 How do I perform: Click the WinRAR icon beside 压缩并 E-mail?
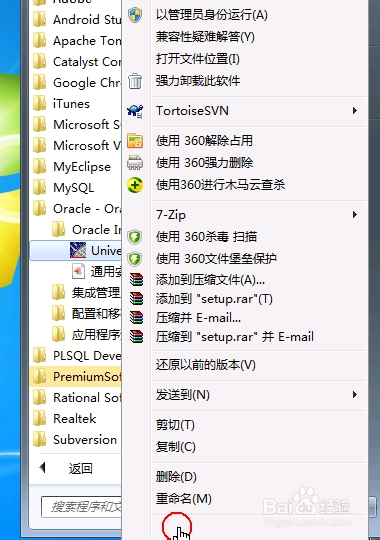pos(136,318)
